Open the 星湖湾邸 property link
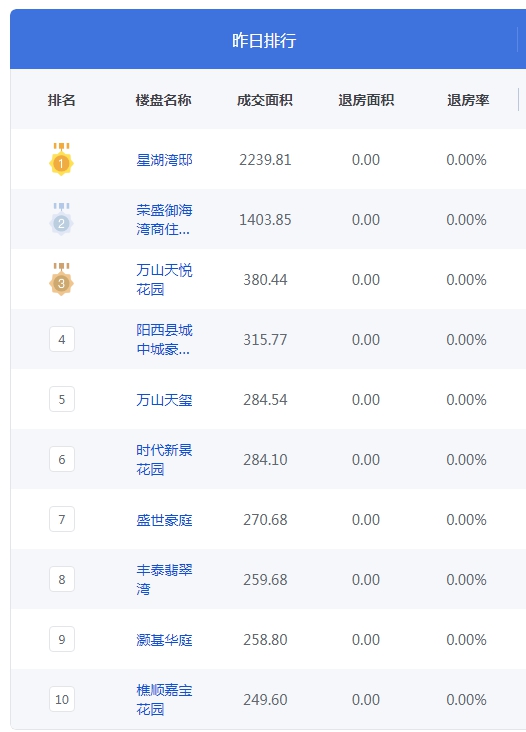This screenshot has width=526, height=732. [164, 160]
